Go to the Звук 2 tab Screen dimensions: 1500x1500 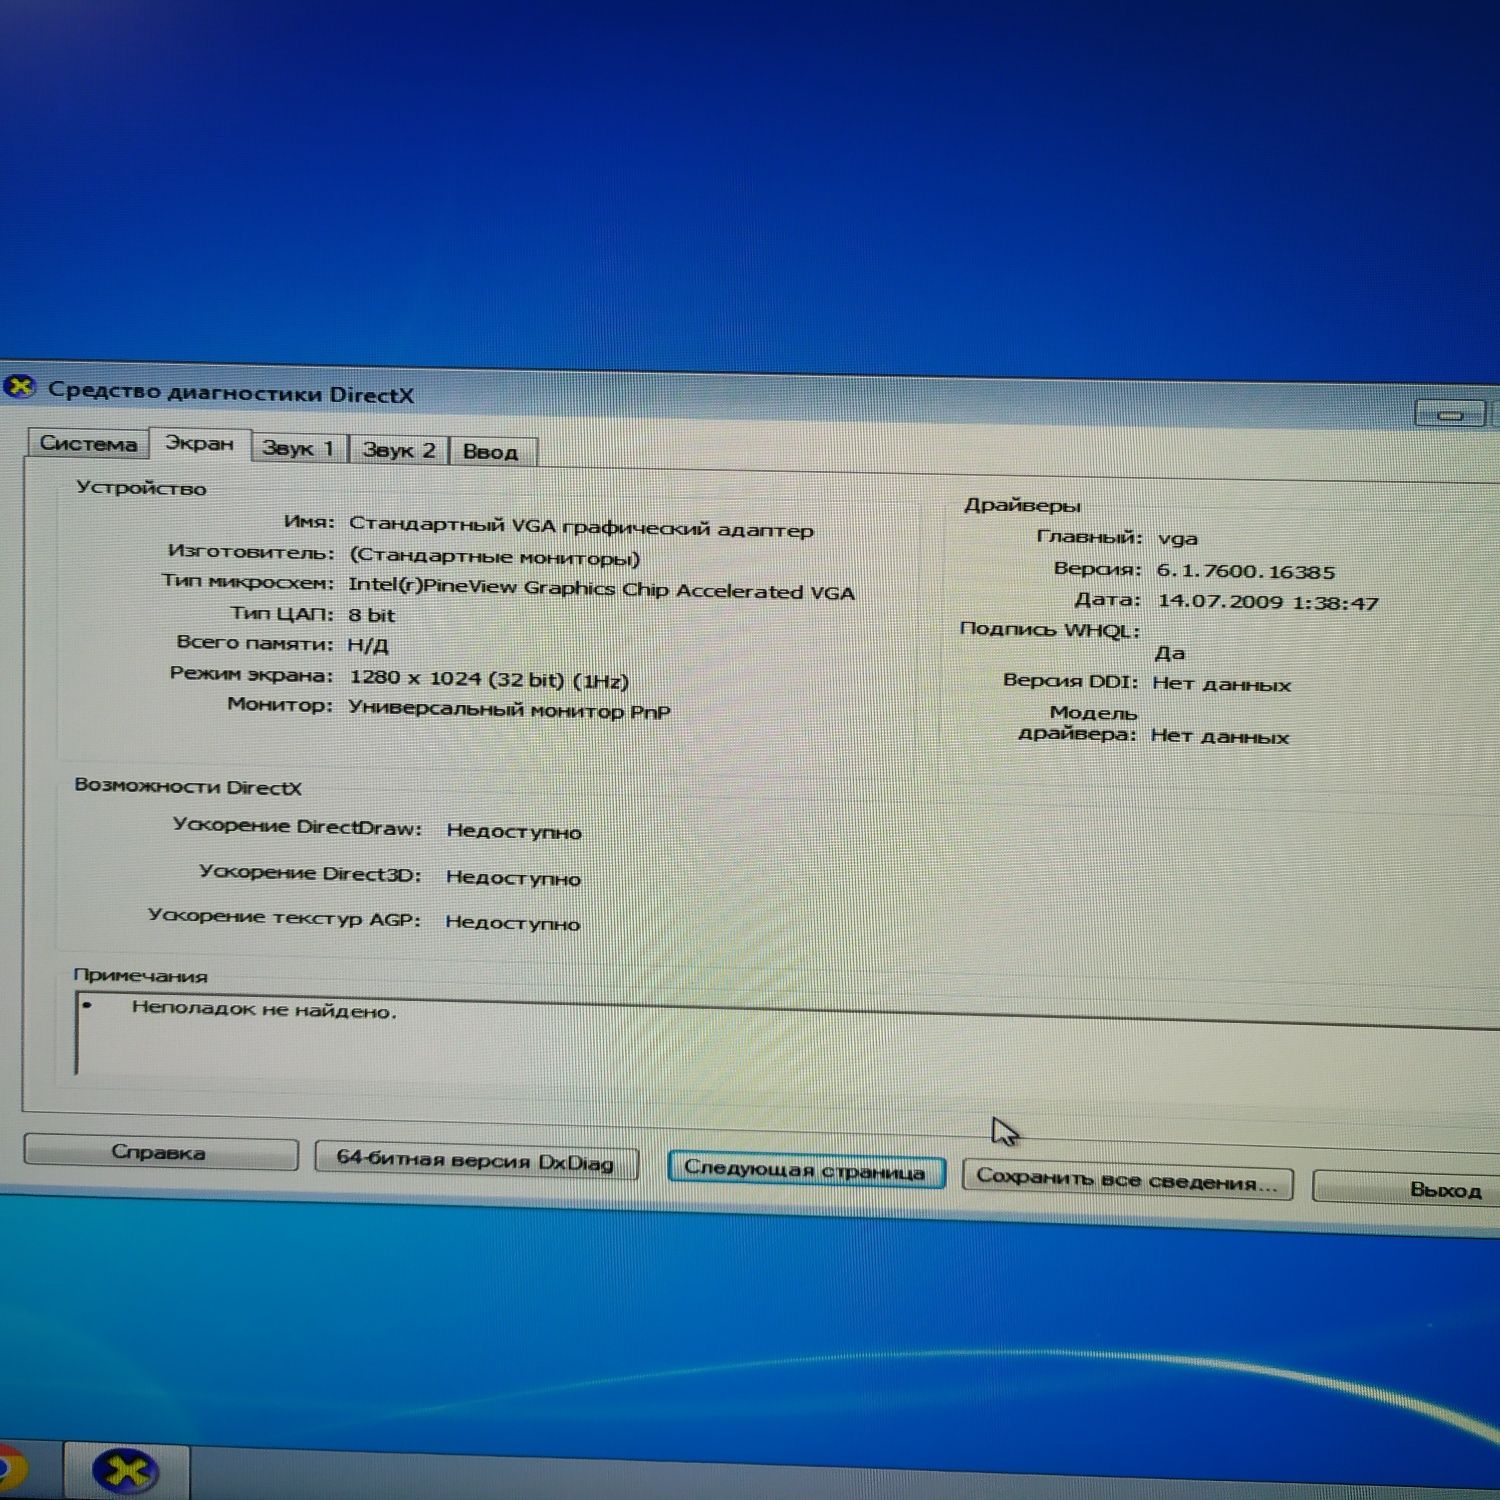tap(399, 451)
